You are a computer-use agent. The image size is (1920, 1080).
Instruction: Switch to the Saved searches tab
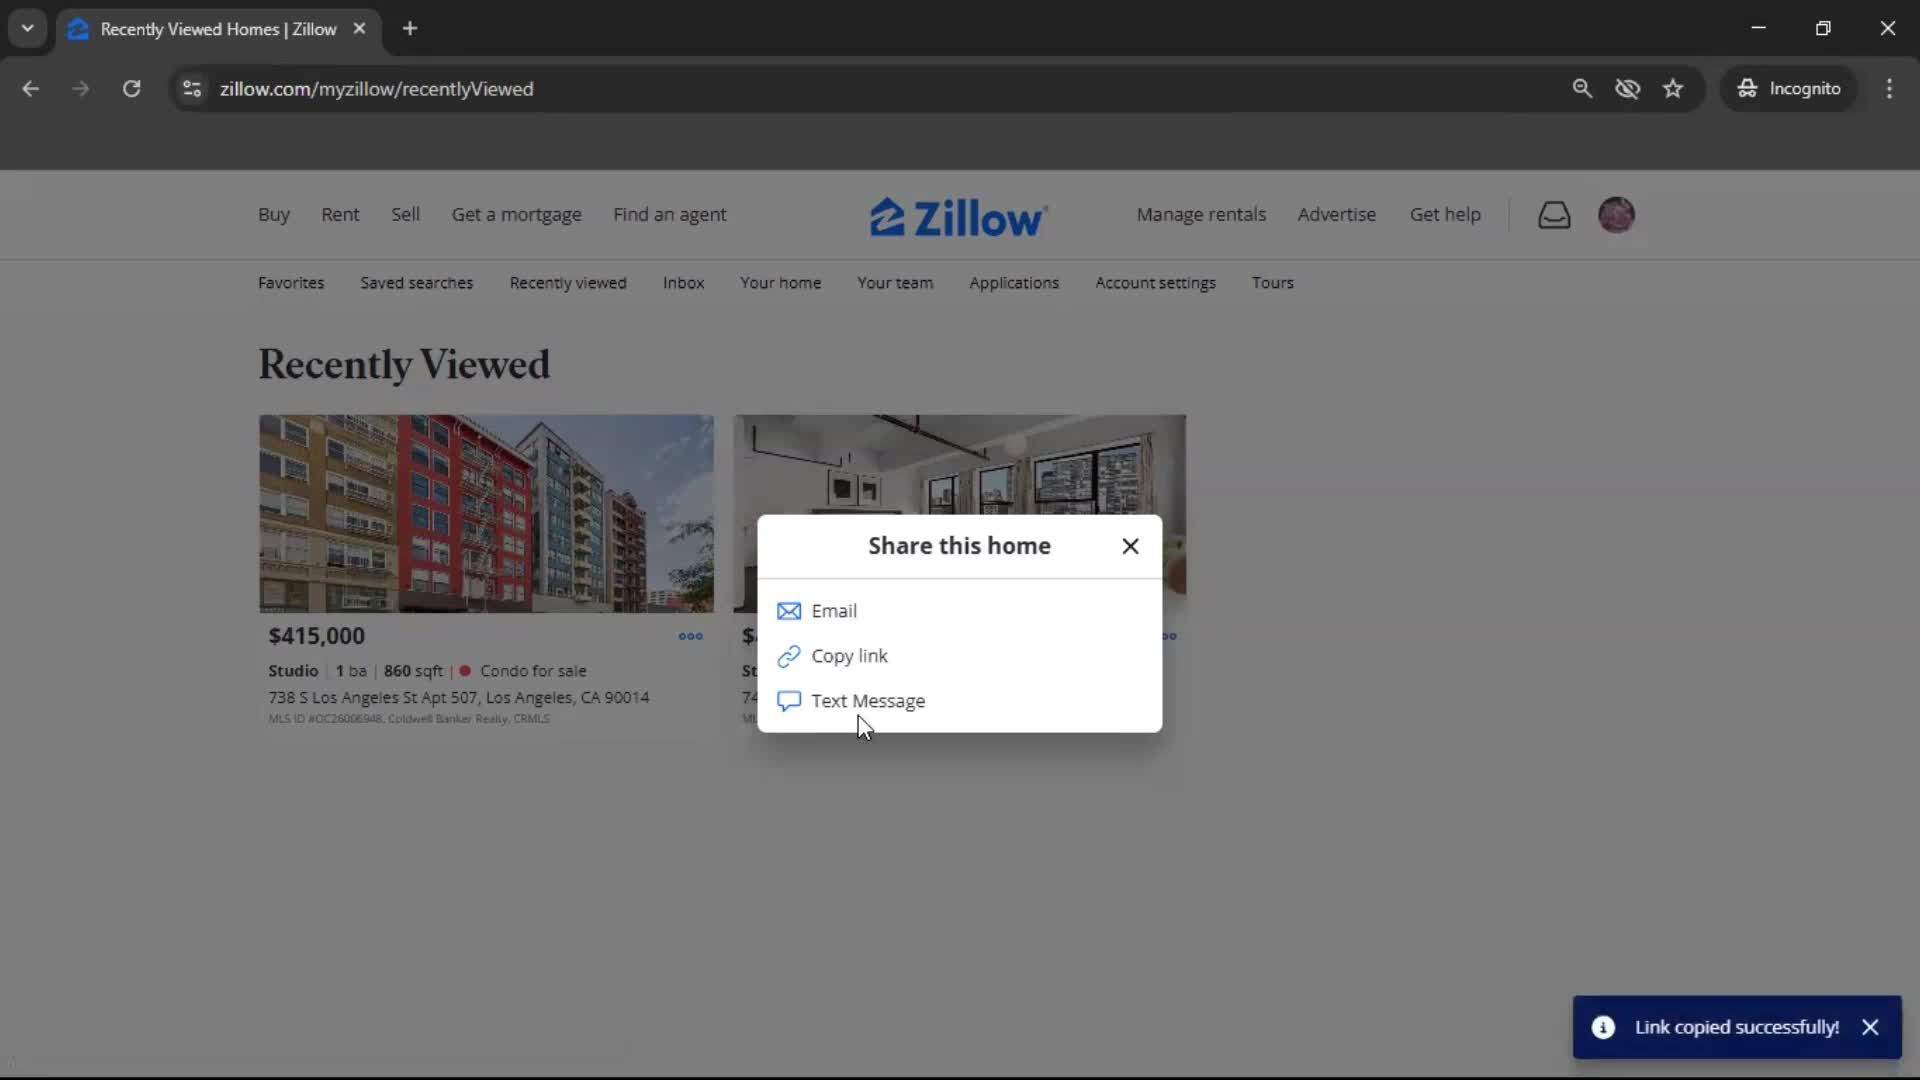click(x=417, y=283)
